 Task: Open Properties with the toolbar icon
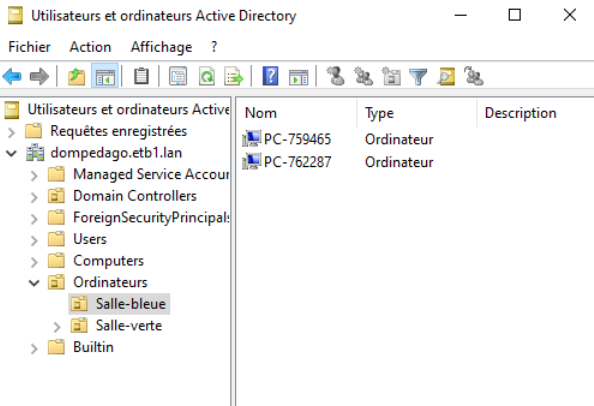point(178,76)
